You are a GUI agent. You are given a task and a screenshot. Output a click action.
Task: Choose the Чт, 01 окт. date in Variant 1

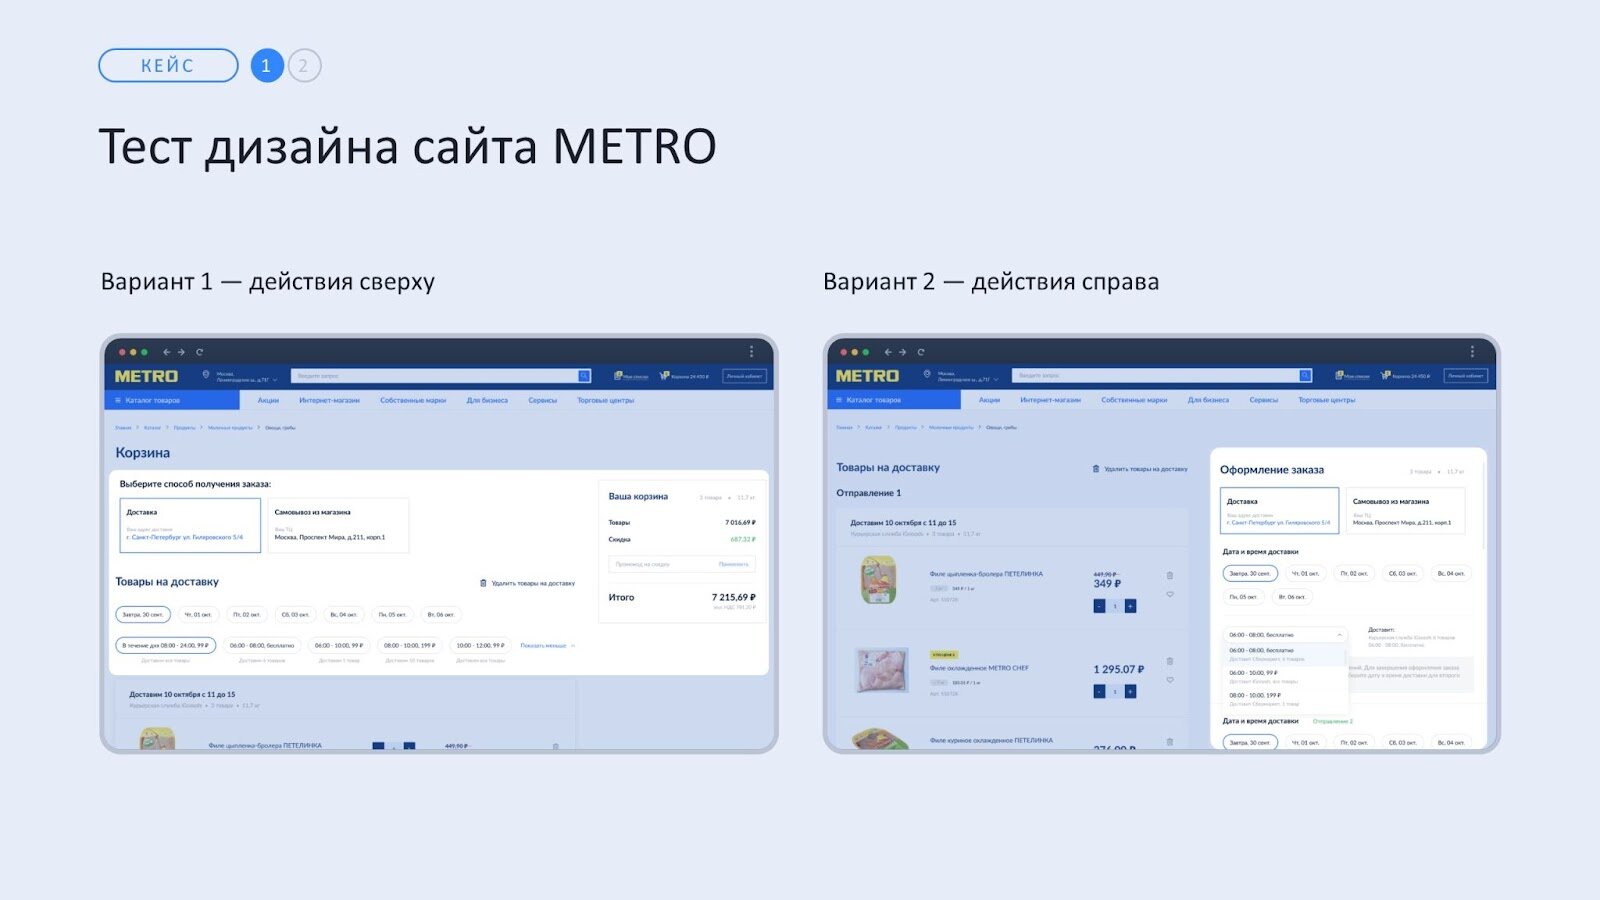point(198,614)
